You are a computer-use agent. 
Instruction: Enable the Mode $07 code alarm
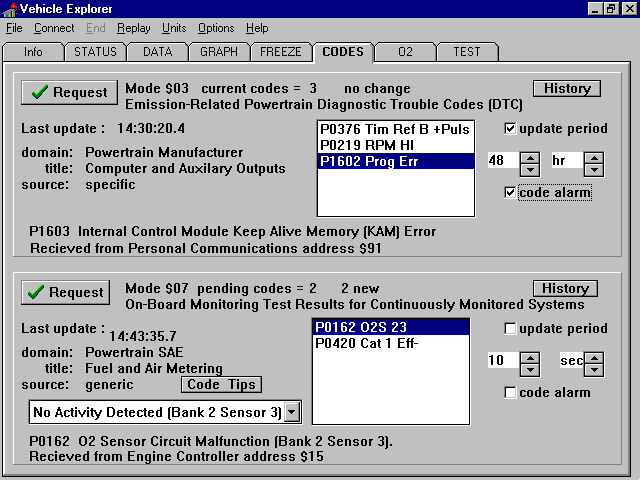pyautogui.click(x=511, y=392)
